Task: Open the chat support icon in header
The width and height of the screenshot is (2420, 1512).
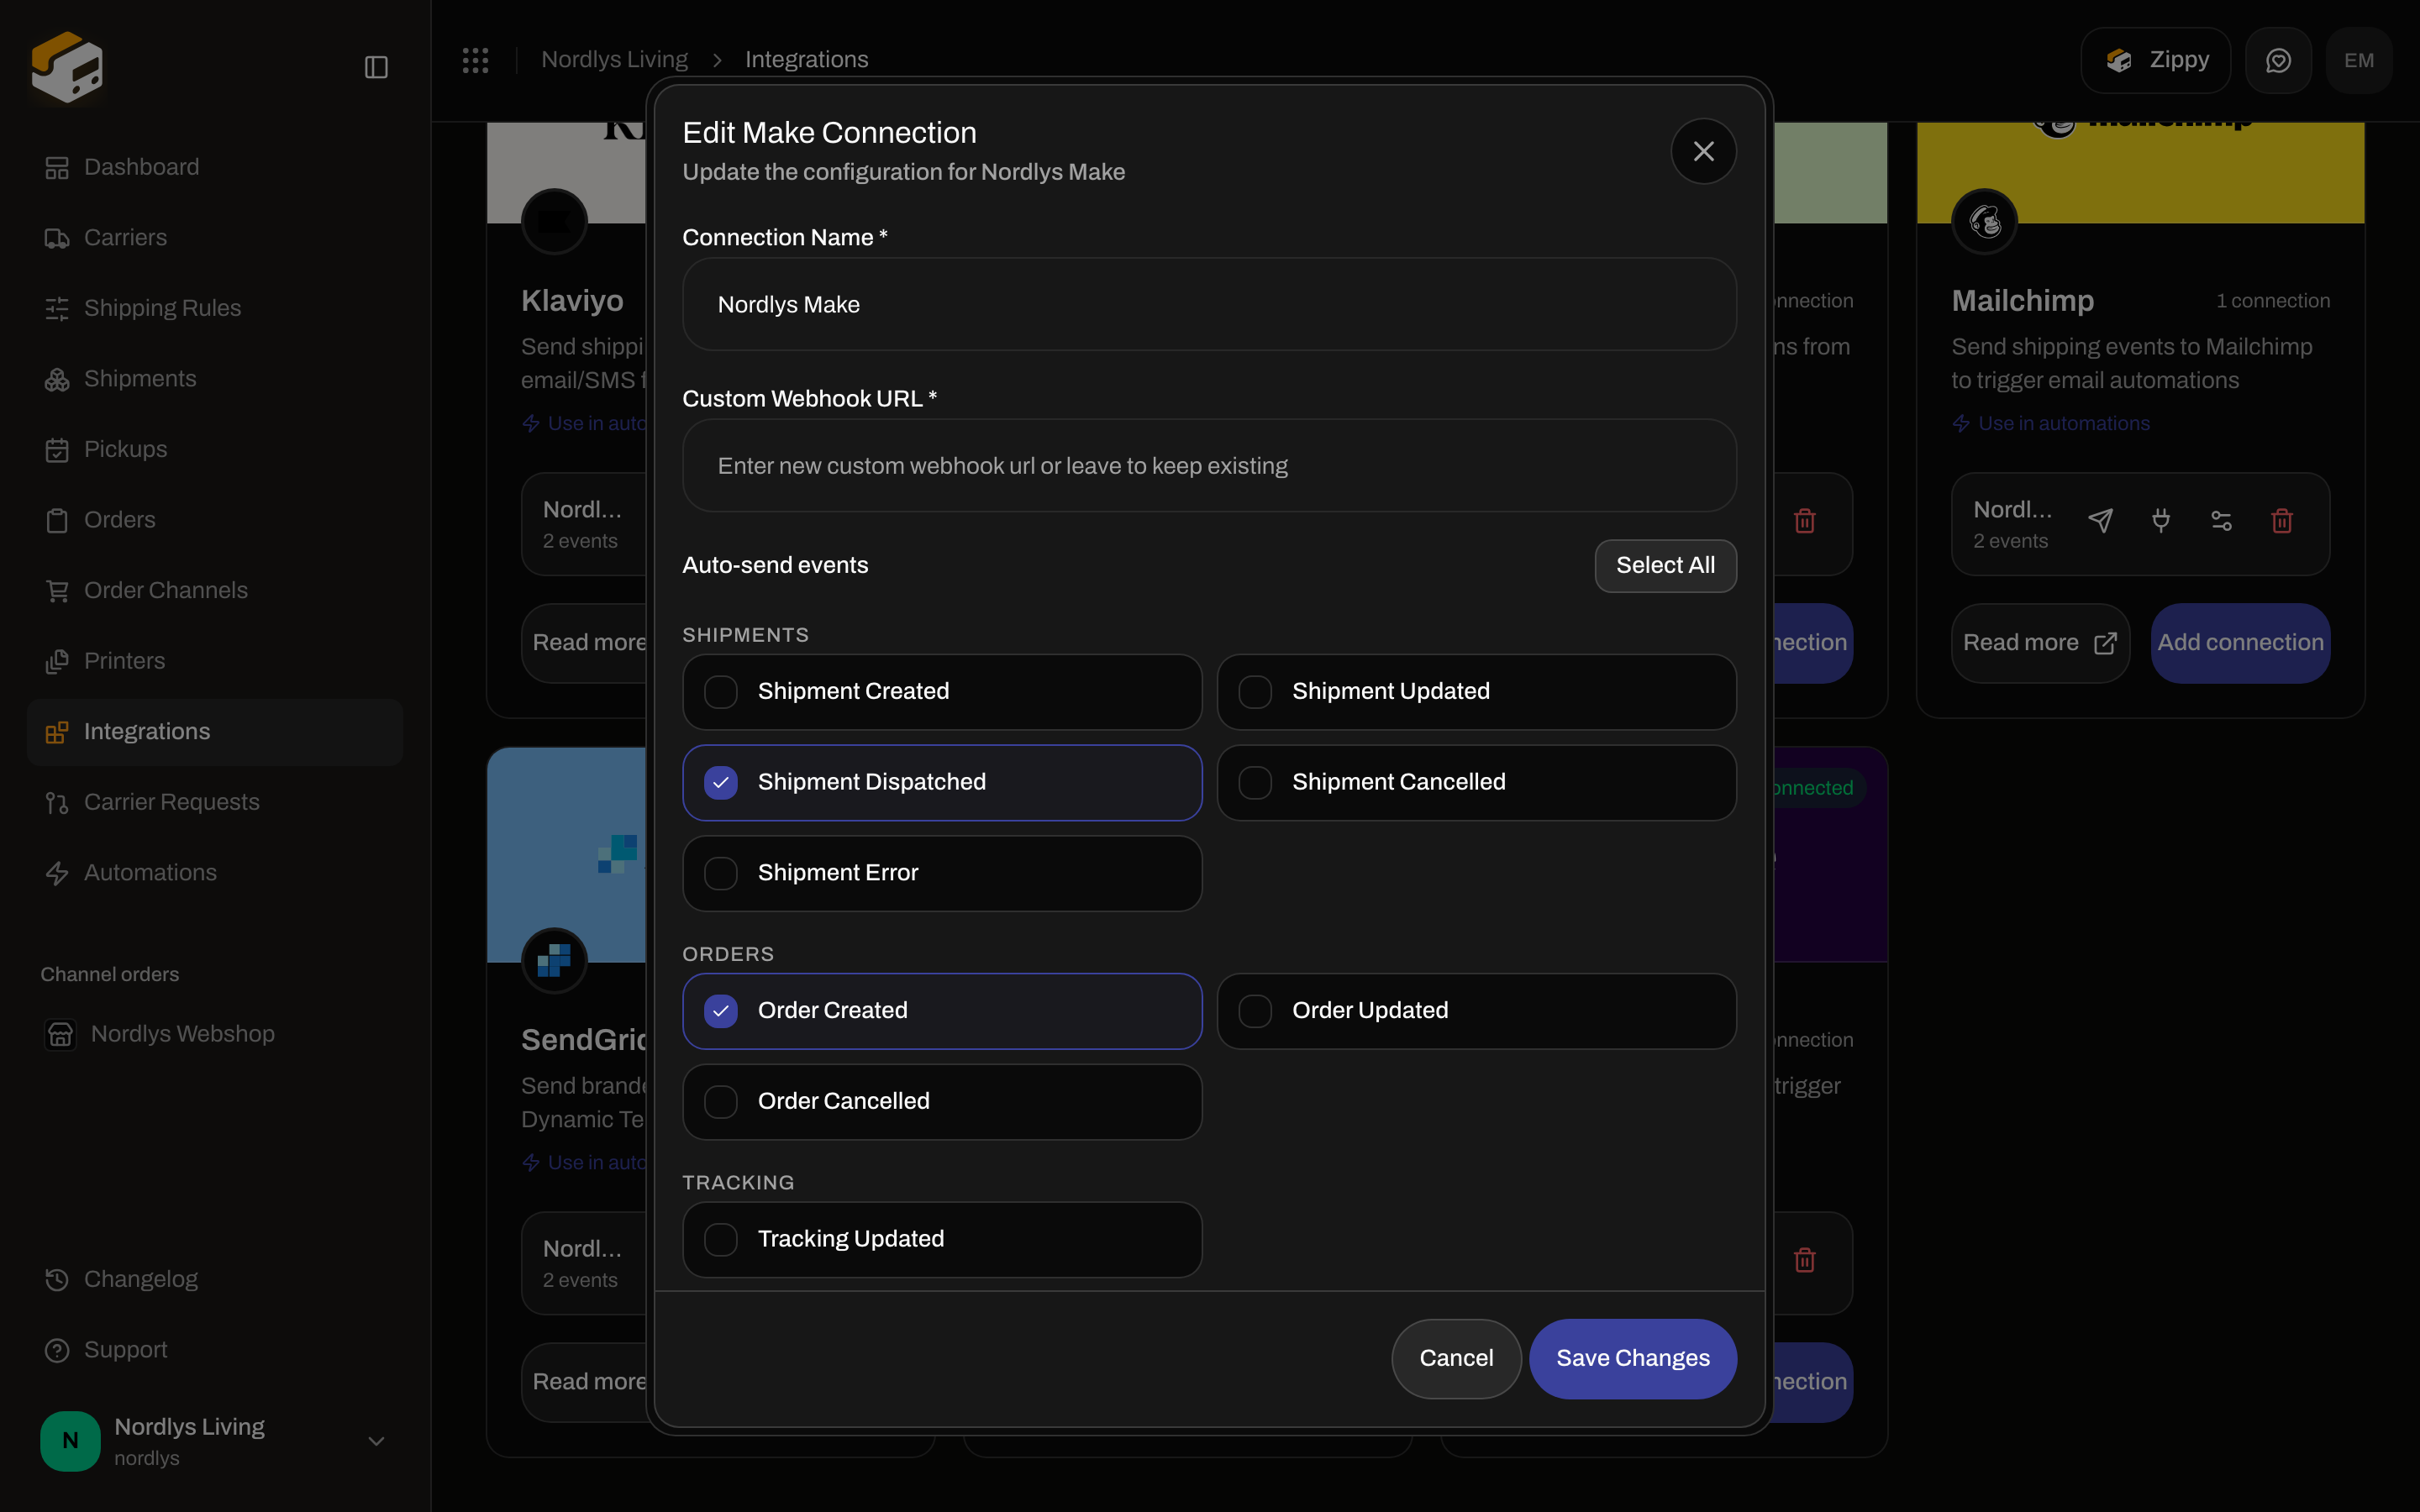Action: pos(2278,60)
